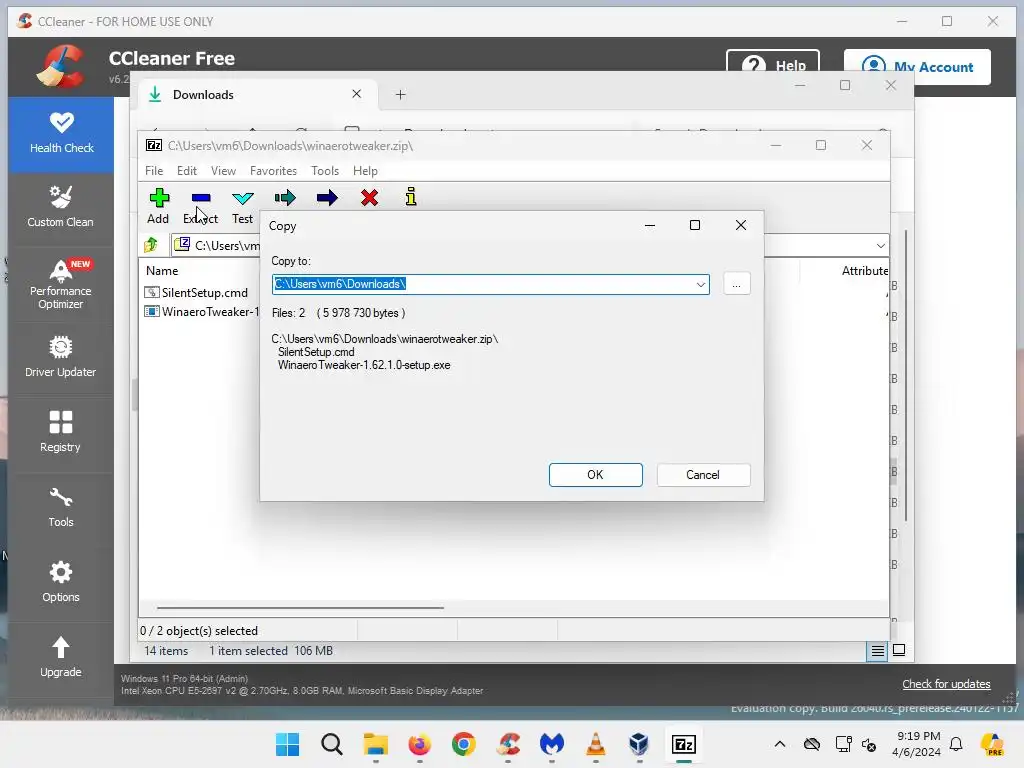Click Upgrade in CCleaner sidebar
The height and width of the screenshot is (768, 1024).
coord(61,658)
